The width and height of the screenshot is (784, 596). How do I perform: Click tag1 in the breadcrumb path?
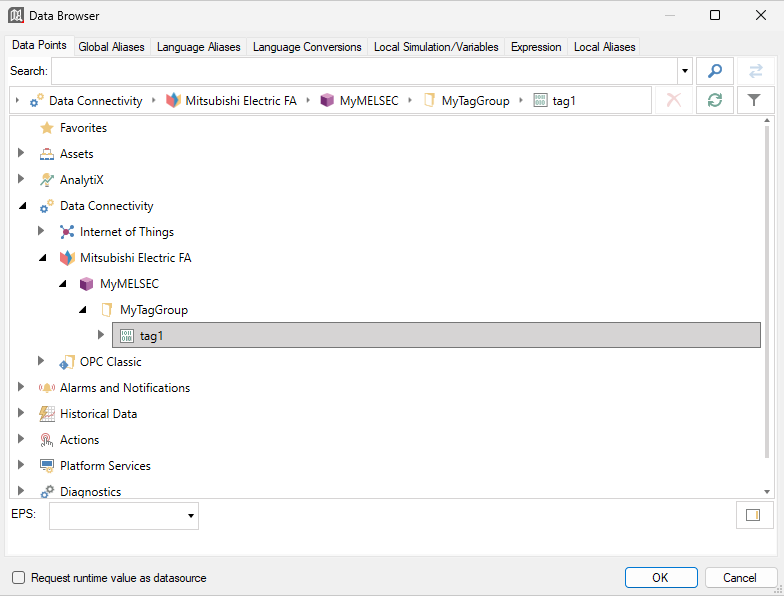pos(564,100)
